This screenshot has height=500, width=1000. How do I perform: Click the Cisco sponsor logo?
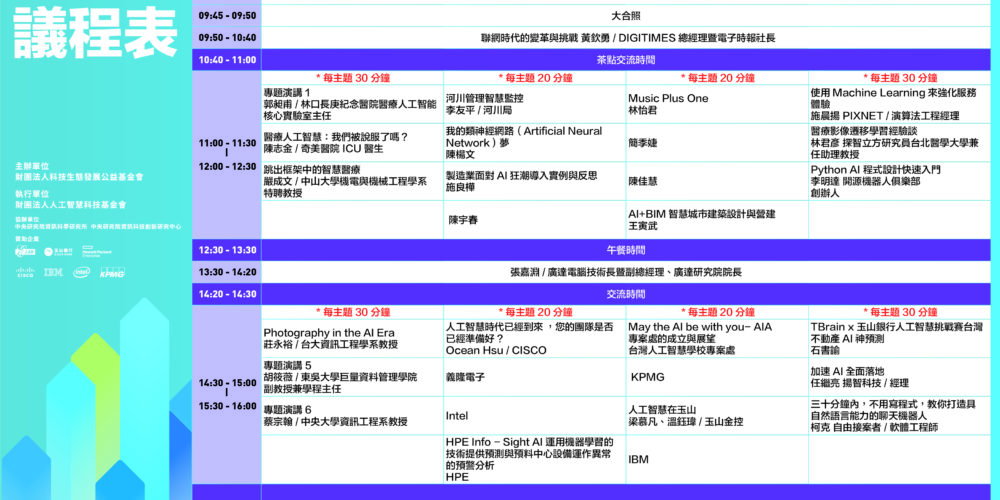click(25, 272)
